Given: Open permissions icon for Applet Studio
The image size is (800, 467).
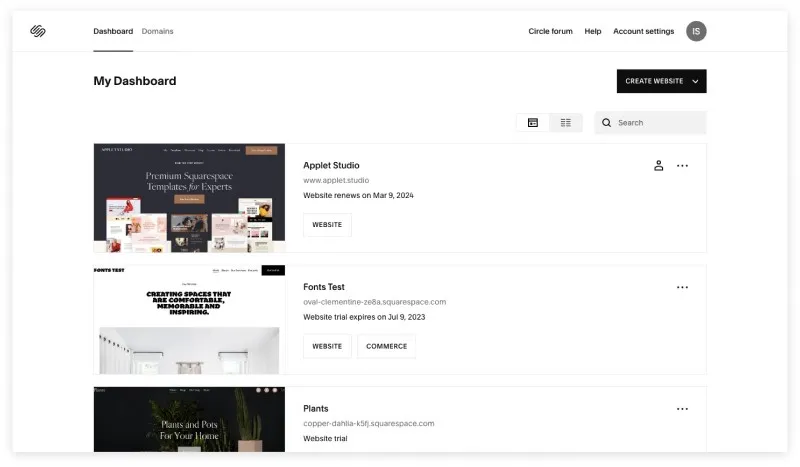Looking at the screenshot, I should pyautogui.click(x=659, y=165).
